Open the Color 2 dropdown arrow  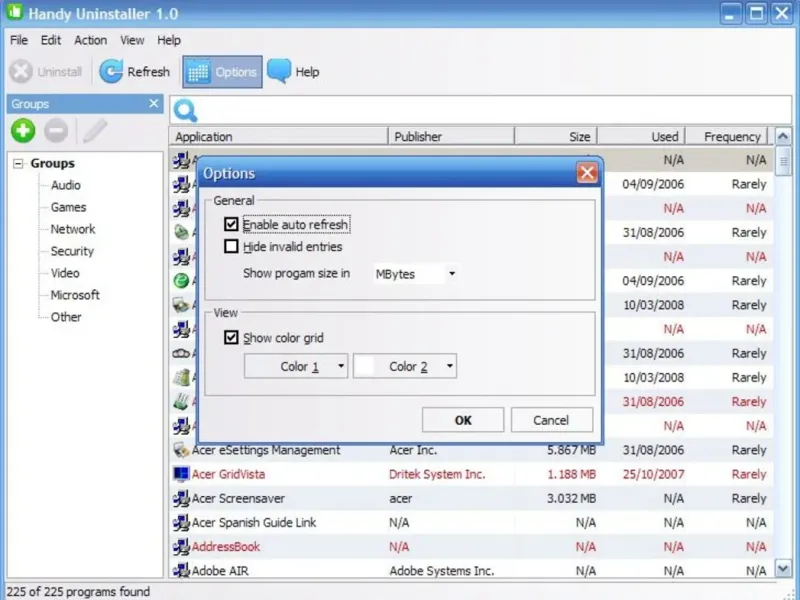tap(449, 366)
